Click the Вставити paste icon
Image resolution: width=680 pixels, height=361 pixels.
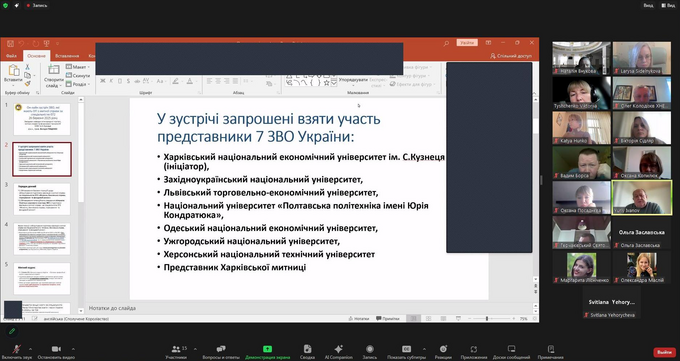coord(13,74)
